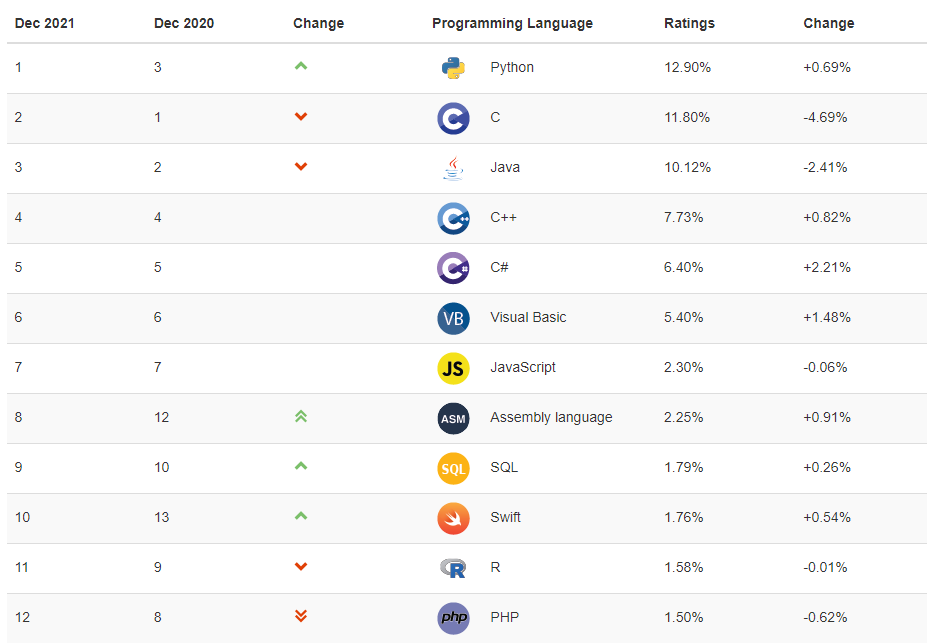Click the C# logo icon
Screen dimensions: 927x643
[x=453, y=268]
